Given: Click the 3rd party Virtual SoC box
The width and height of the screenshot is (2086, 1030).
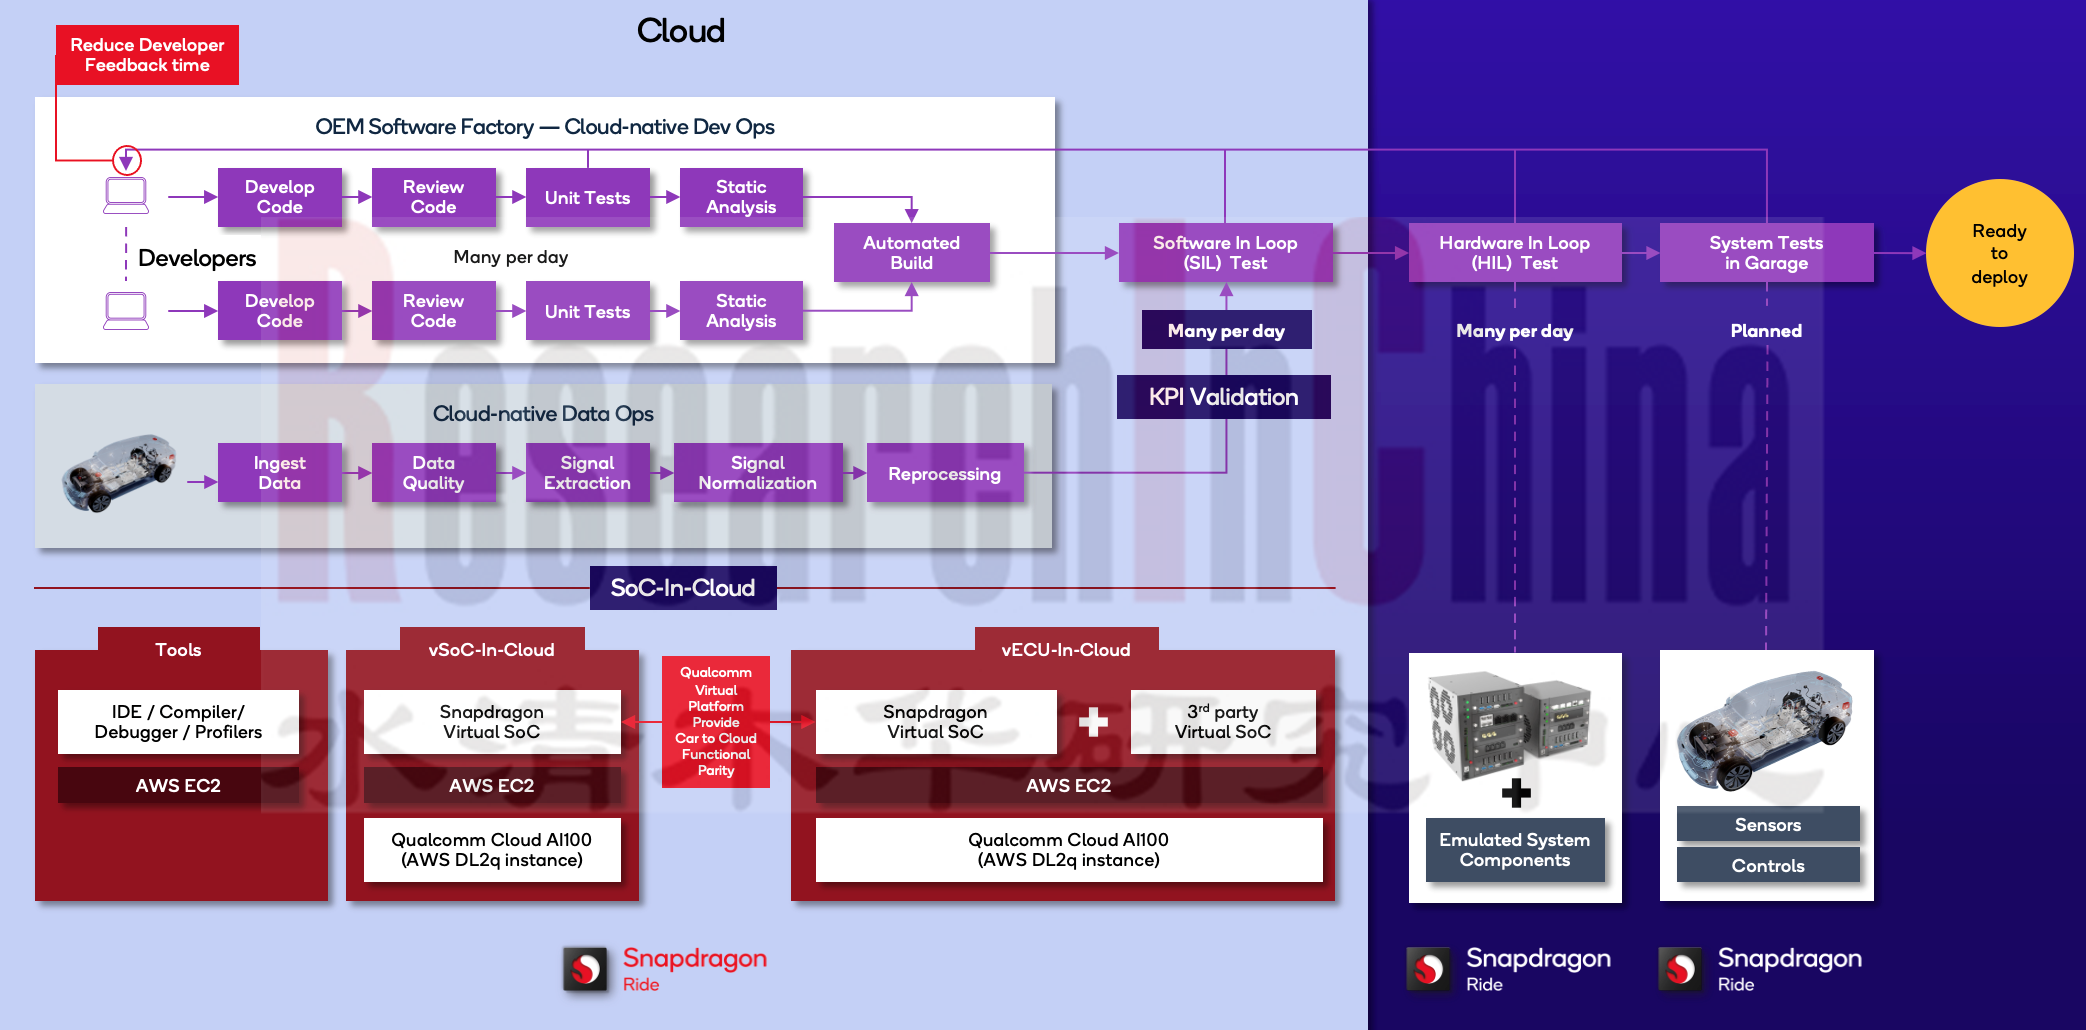Looking at the screenshot, I should (1223, 722).
